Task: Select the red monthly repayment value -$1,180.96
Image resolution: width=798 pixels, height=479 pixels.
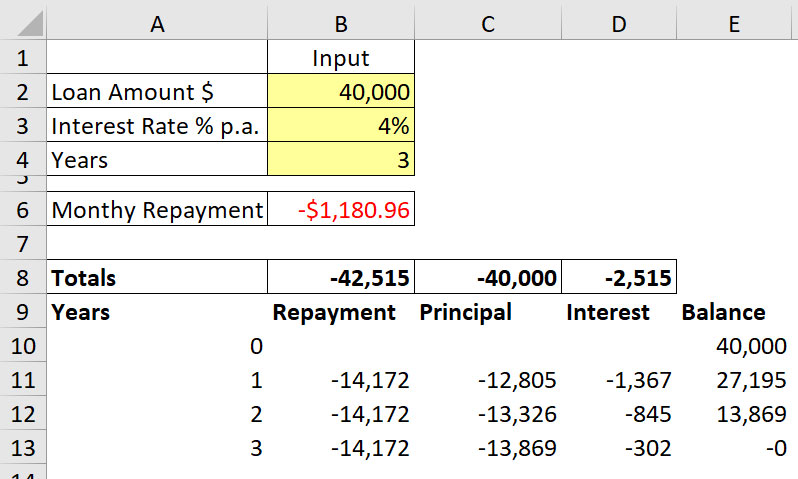Action: 341,210
